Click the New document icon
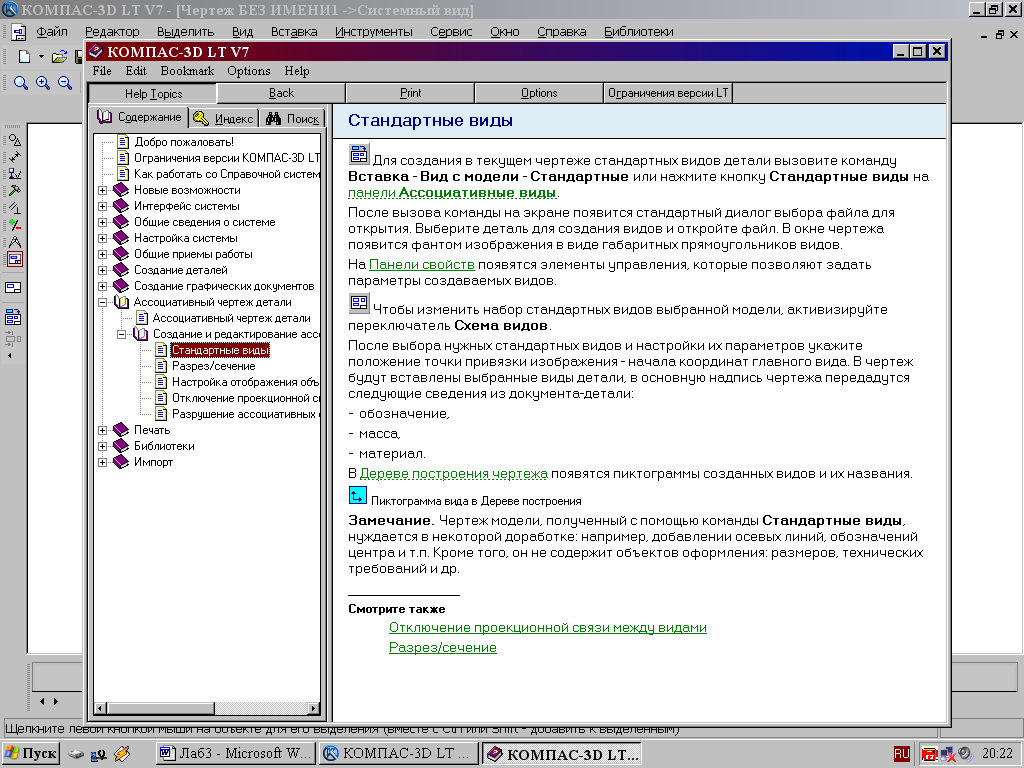The width and height of the screenshot is (1024, 768). [x=24, y=57]
